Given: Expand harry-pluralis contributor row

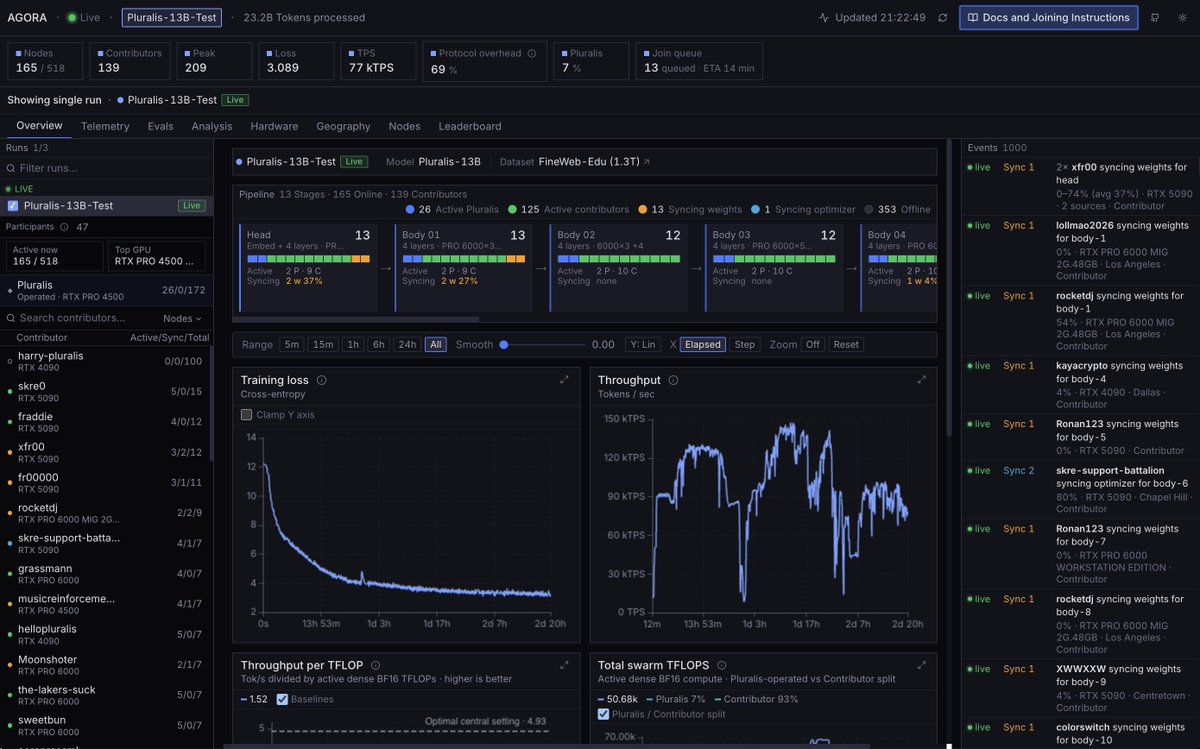Looking at the screenshot, I should coord(106,360).
